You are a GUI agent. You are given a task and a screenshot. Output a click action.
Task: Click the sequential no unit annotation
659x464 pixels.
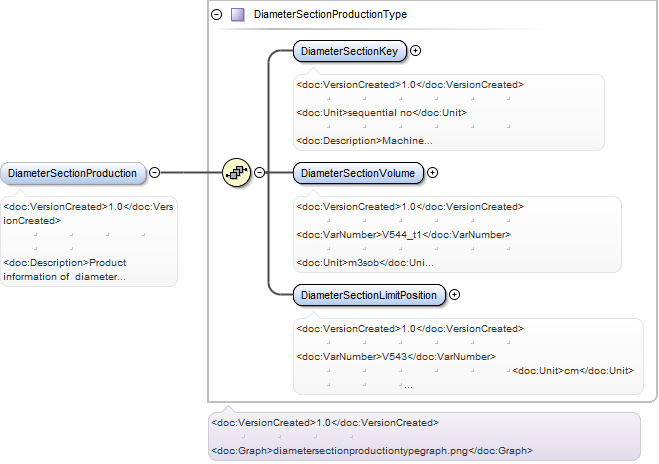[382, 113]
